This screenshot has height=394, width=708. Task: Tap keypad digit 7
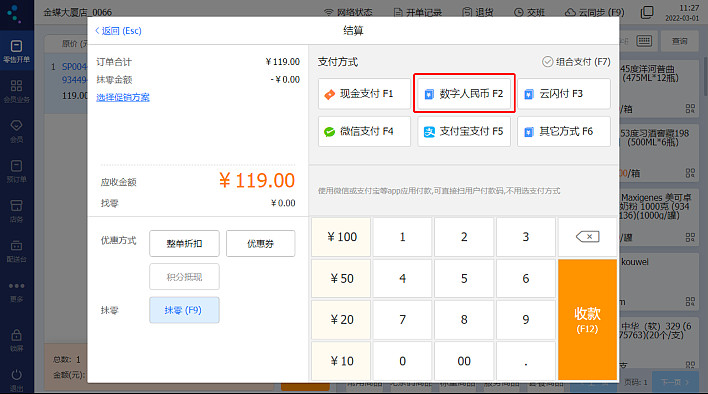click(x=402, y=320)
